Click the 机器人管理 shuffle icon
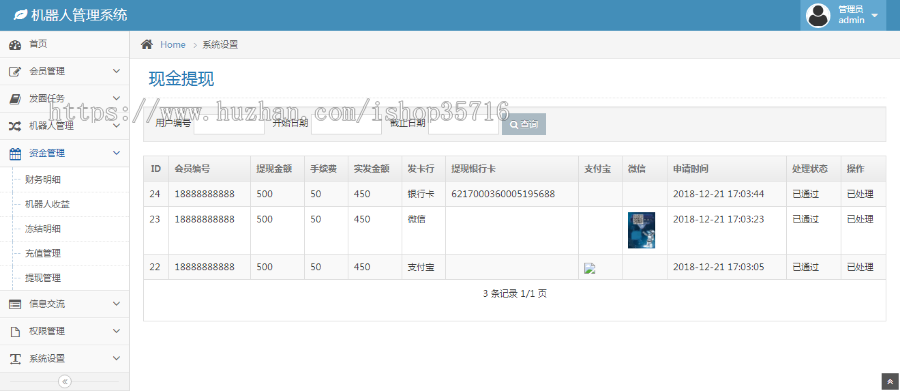This screenshot has height=391, width=900. (15, 126)
